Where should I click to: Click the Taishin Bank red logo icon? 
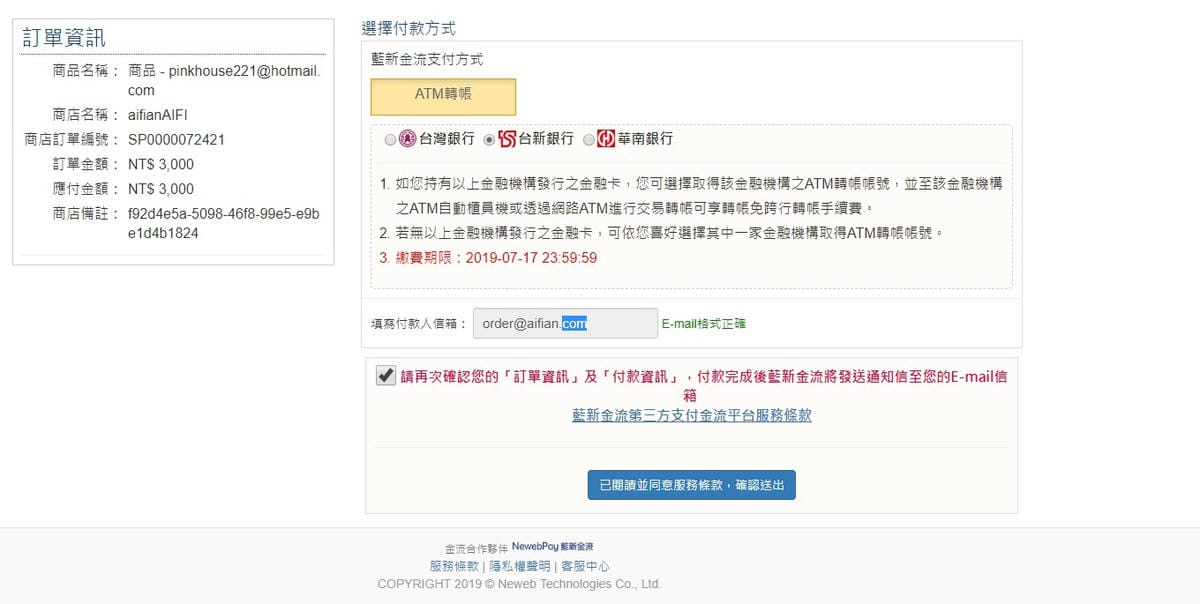pos(507,139)
